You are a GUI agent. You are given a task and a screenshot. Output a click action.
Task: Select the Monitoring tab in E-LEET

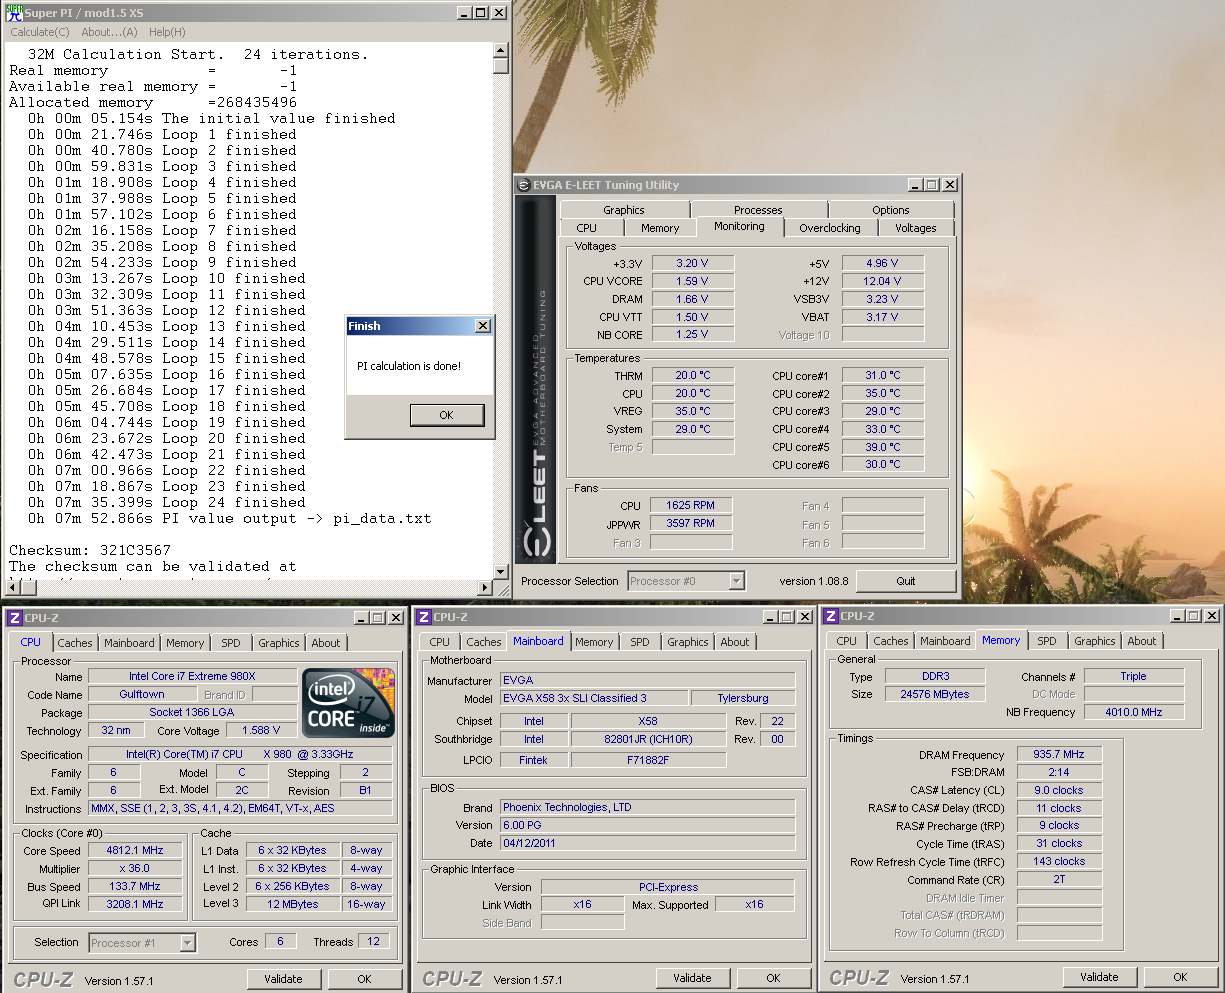(739, 227)
